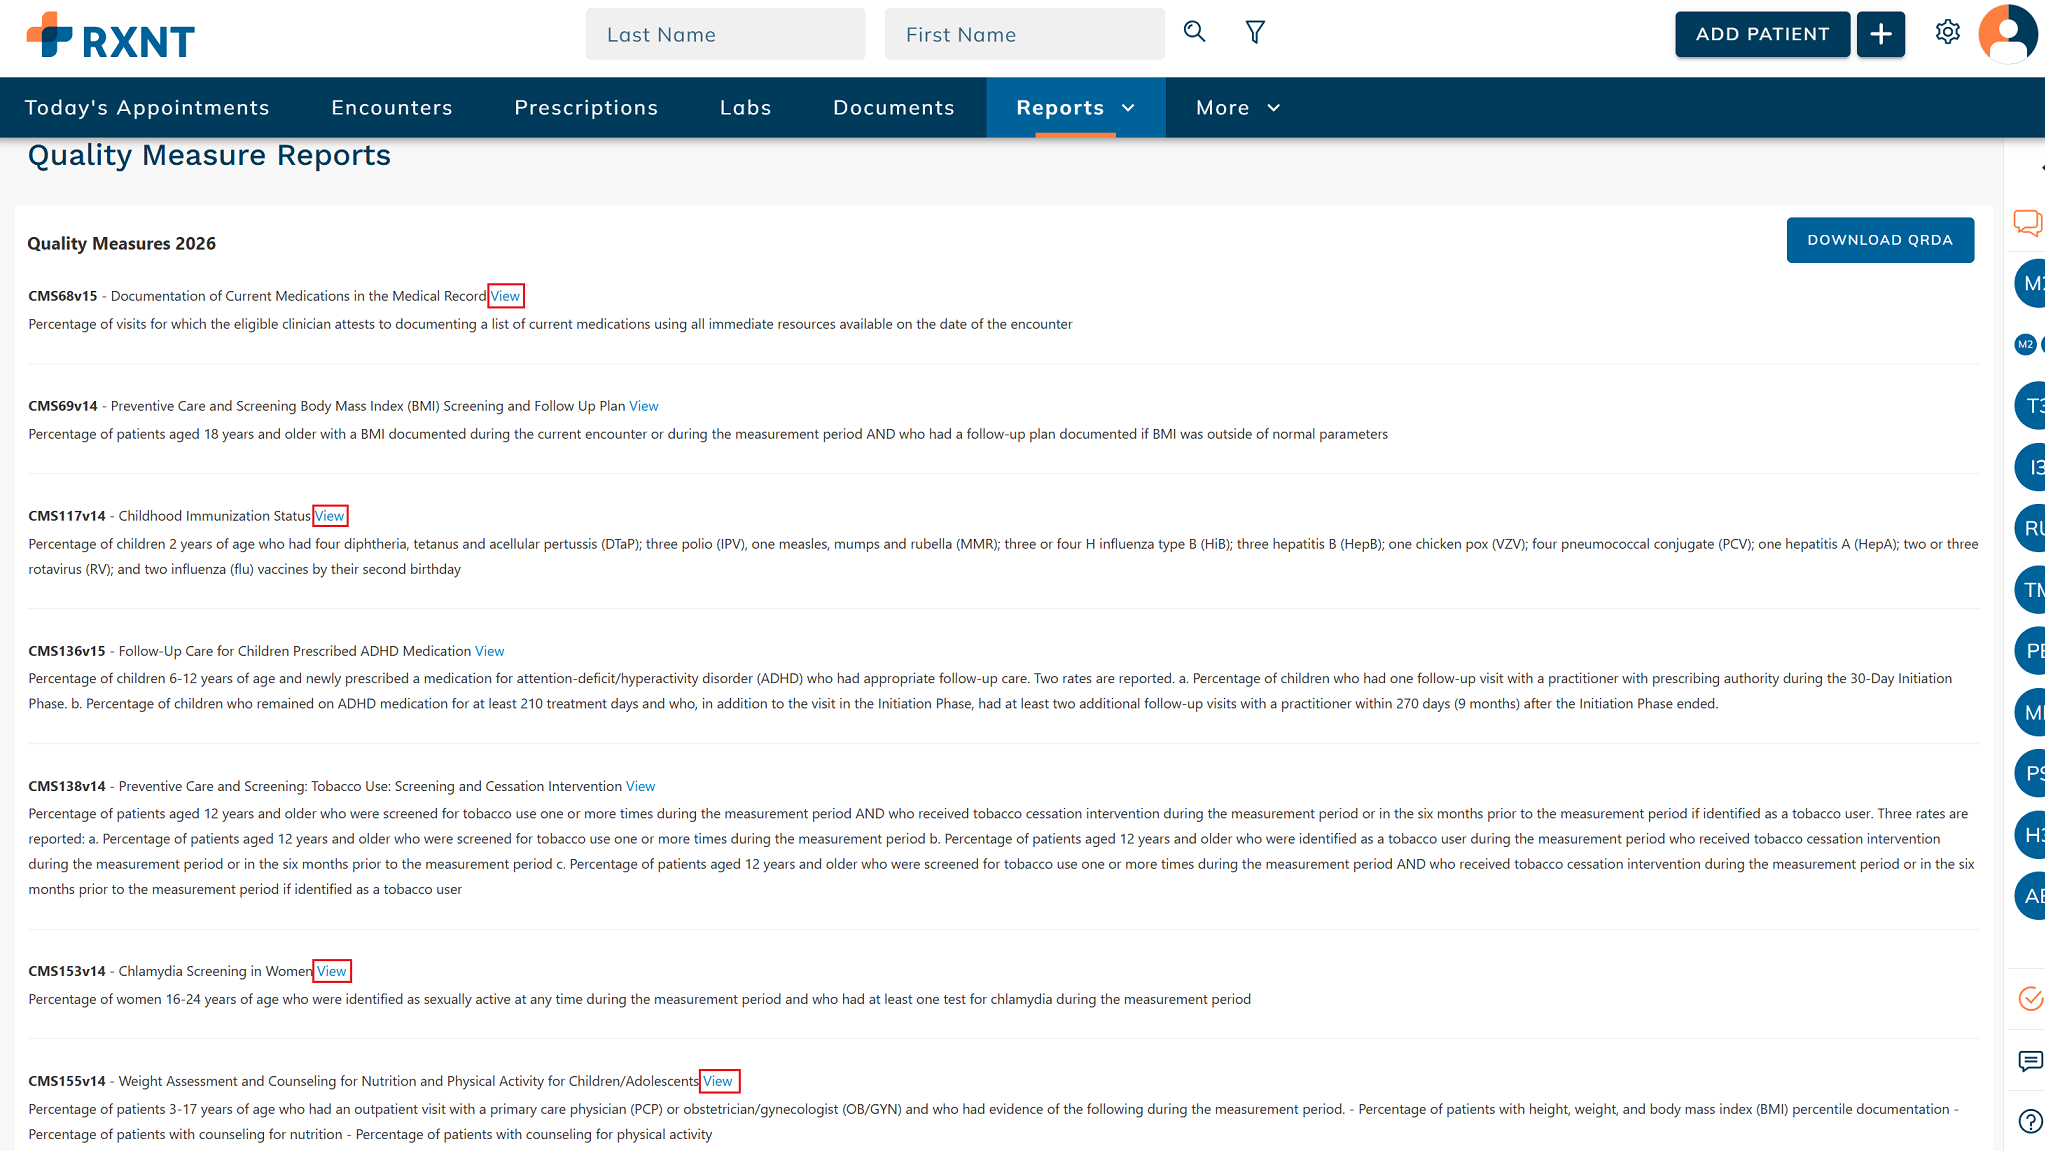2045x1151 pixels.
Task: Open the patient filter funnel icon
Action: [x=1255, y=32]
